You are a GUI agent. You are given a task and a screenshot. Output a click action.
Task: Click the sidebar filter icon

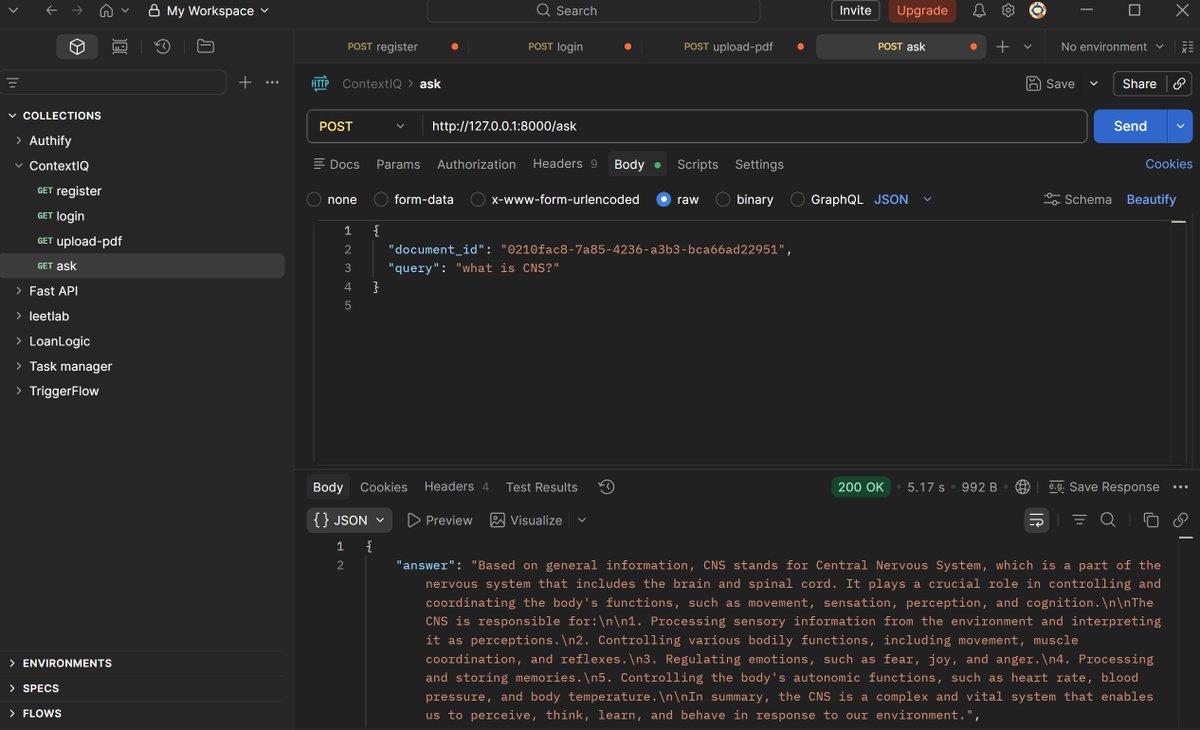pos(13,82)
